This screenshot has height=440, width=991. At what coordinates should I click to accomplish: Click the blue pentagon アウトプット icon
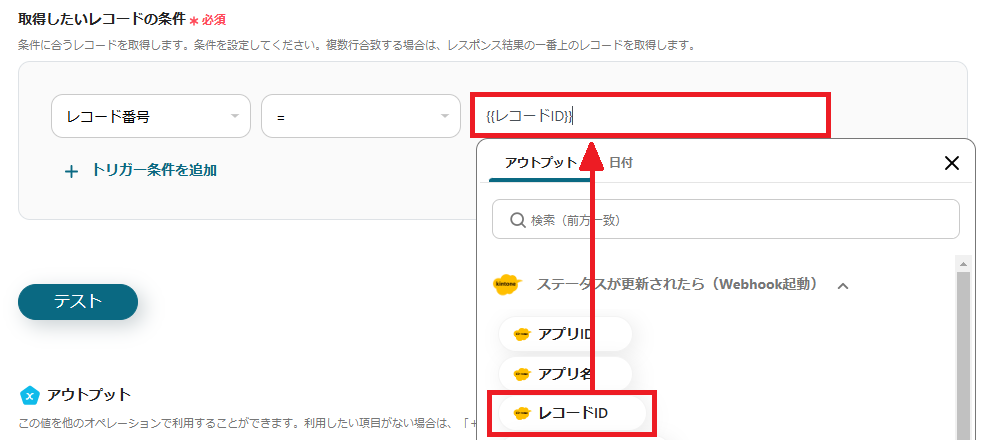tap(30, 396)
